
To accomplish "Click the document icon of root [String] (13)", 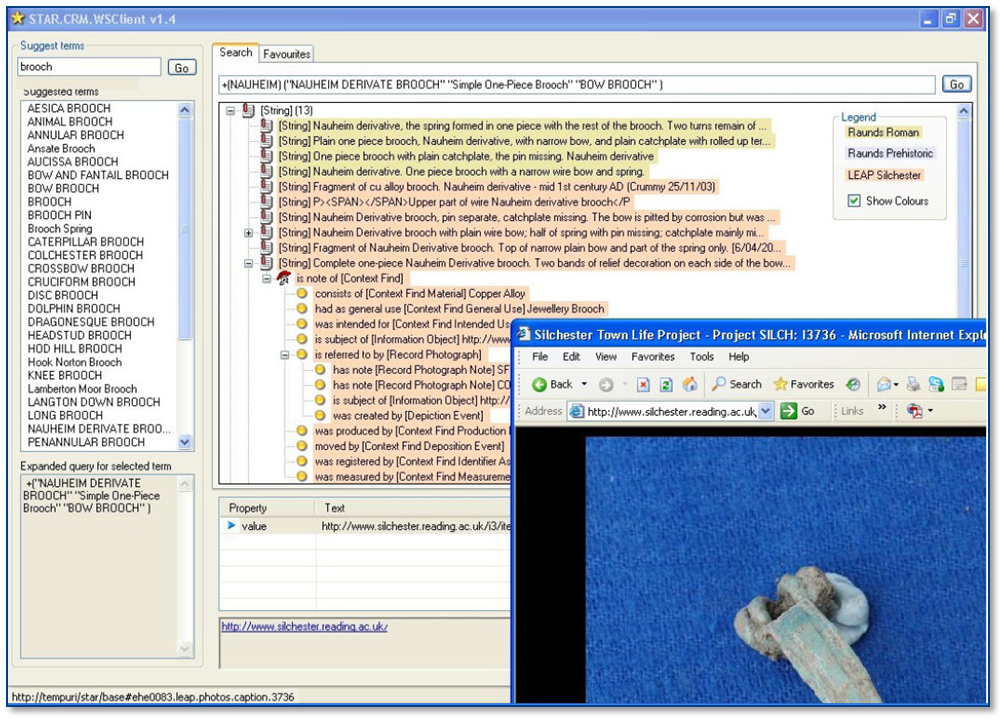I will tap(248, 111).
